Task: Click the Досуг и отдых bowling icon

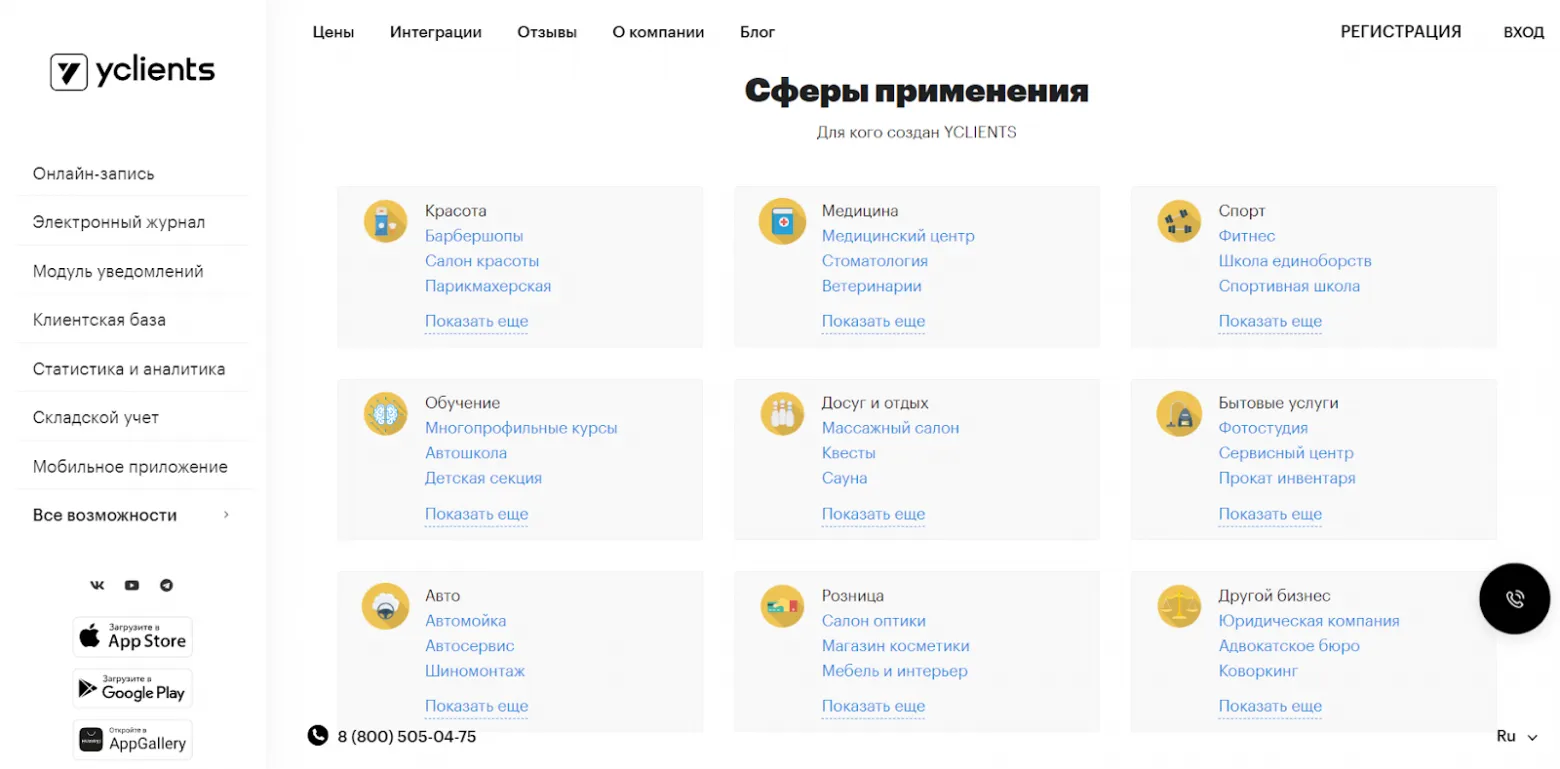Action: click(x=782, y=413)
